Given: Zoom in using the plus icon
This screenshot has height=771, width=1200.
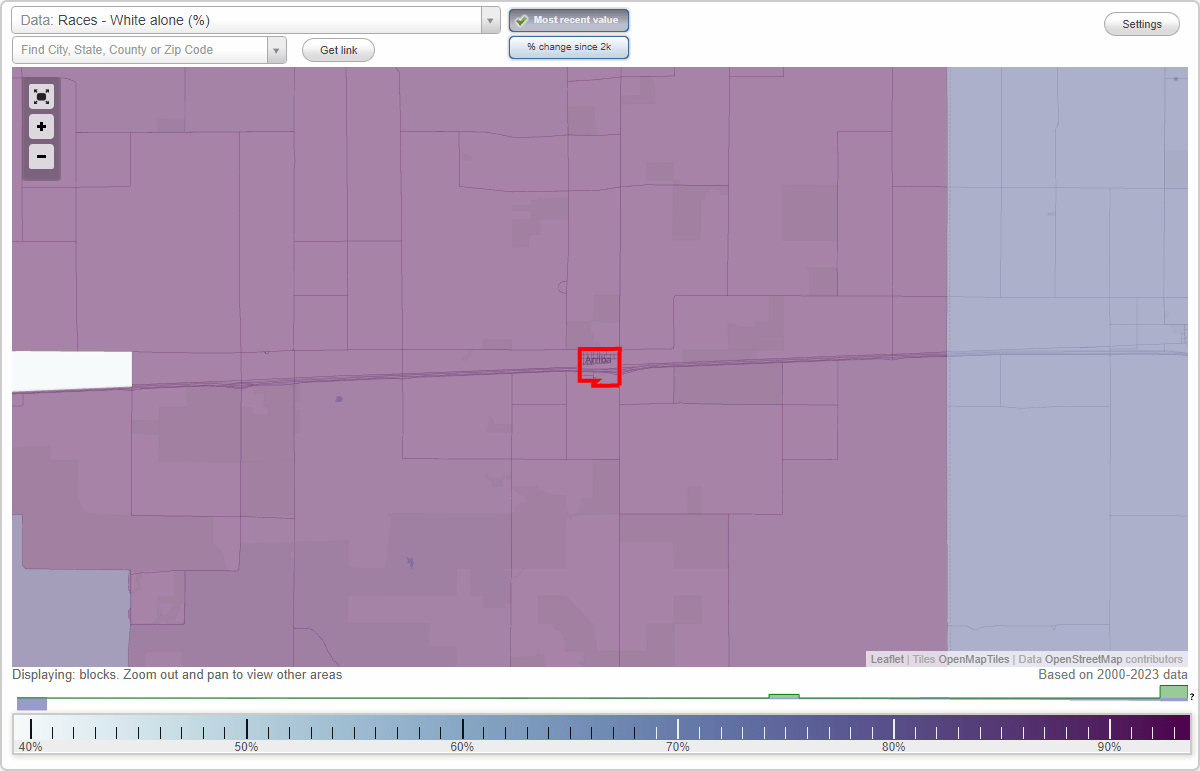Looking at the screenshot, I should coord(41,126).
